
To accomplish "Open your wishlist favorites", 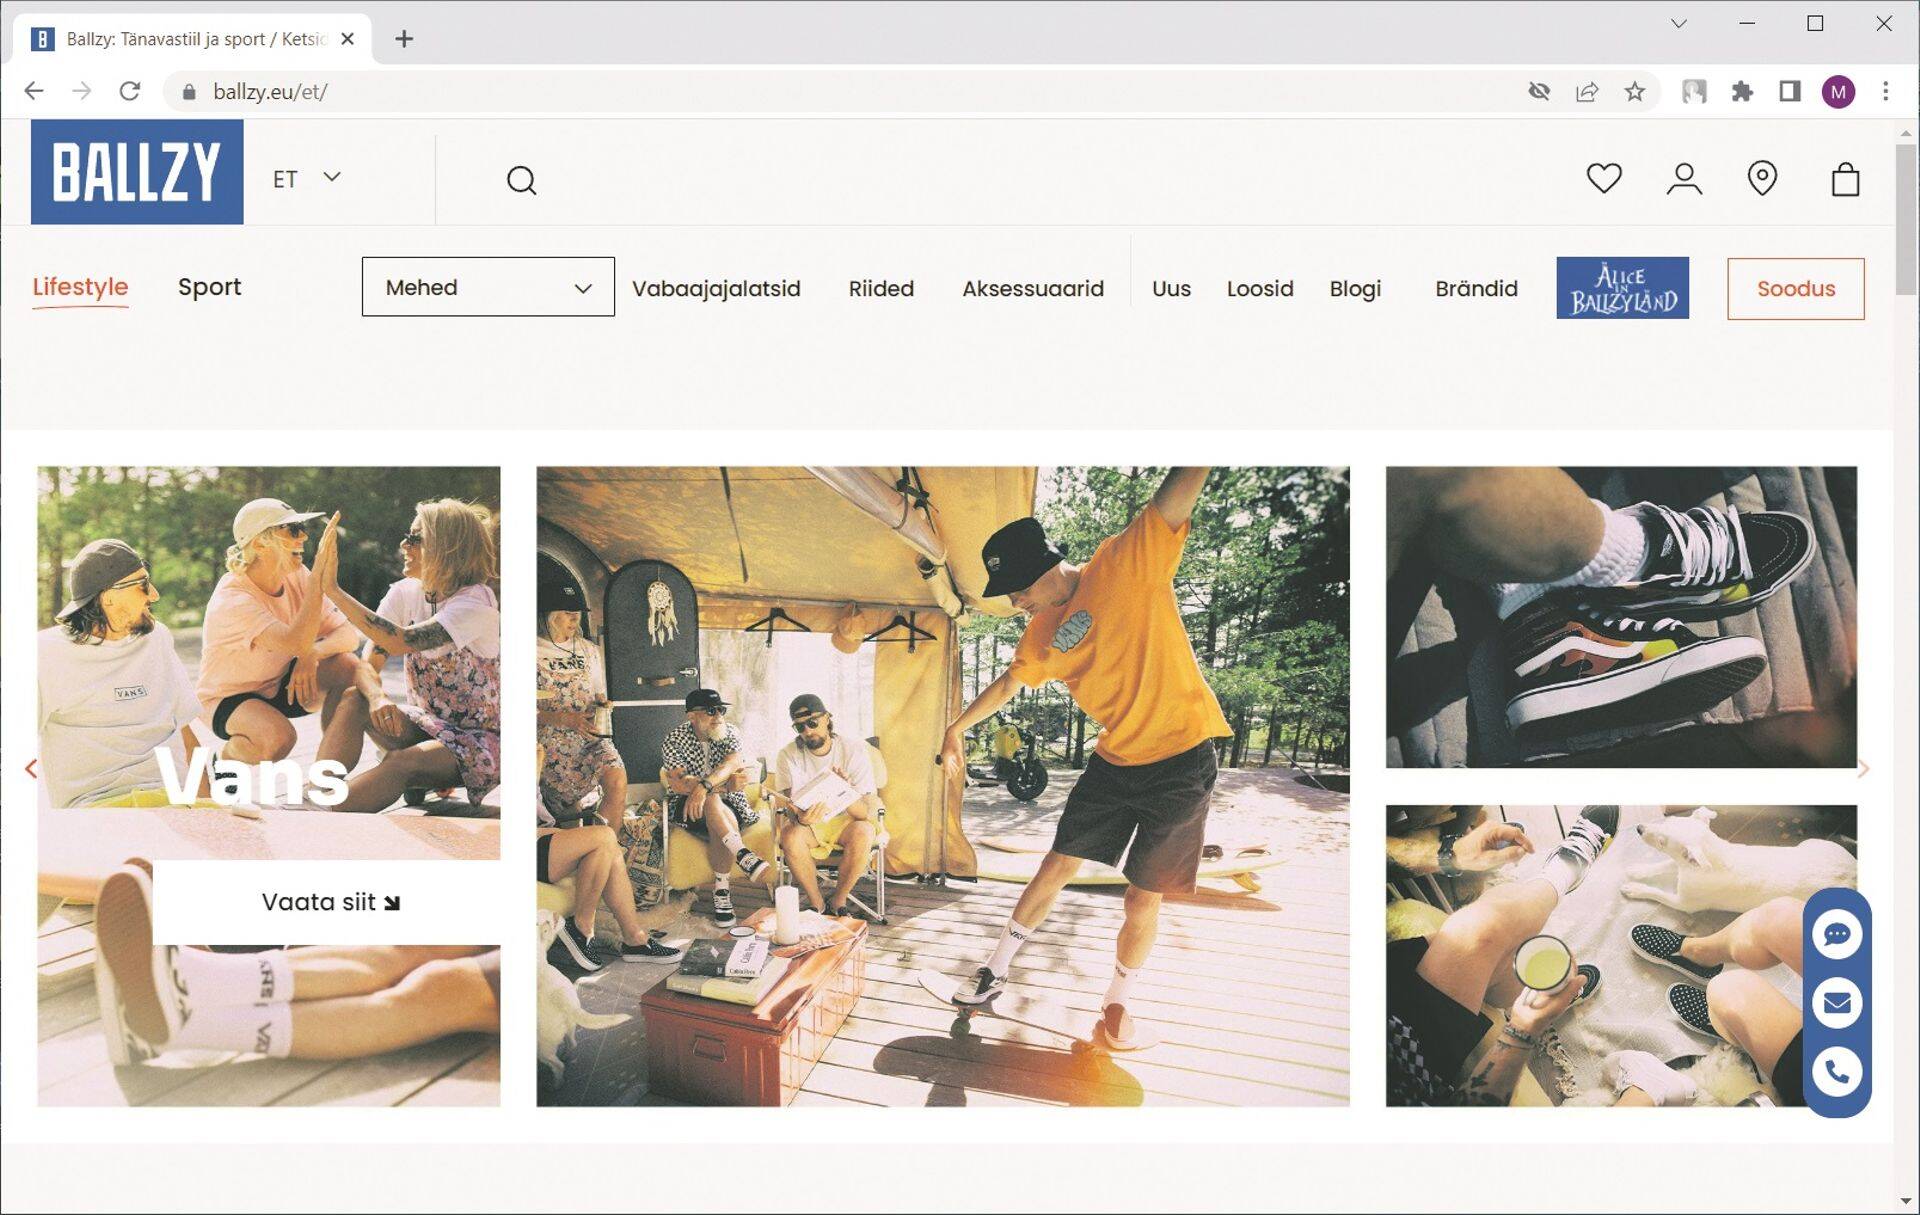I will coord(1603,179).
